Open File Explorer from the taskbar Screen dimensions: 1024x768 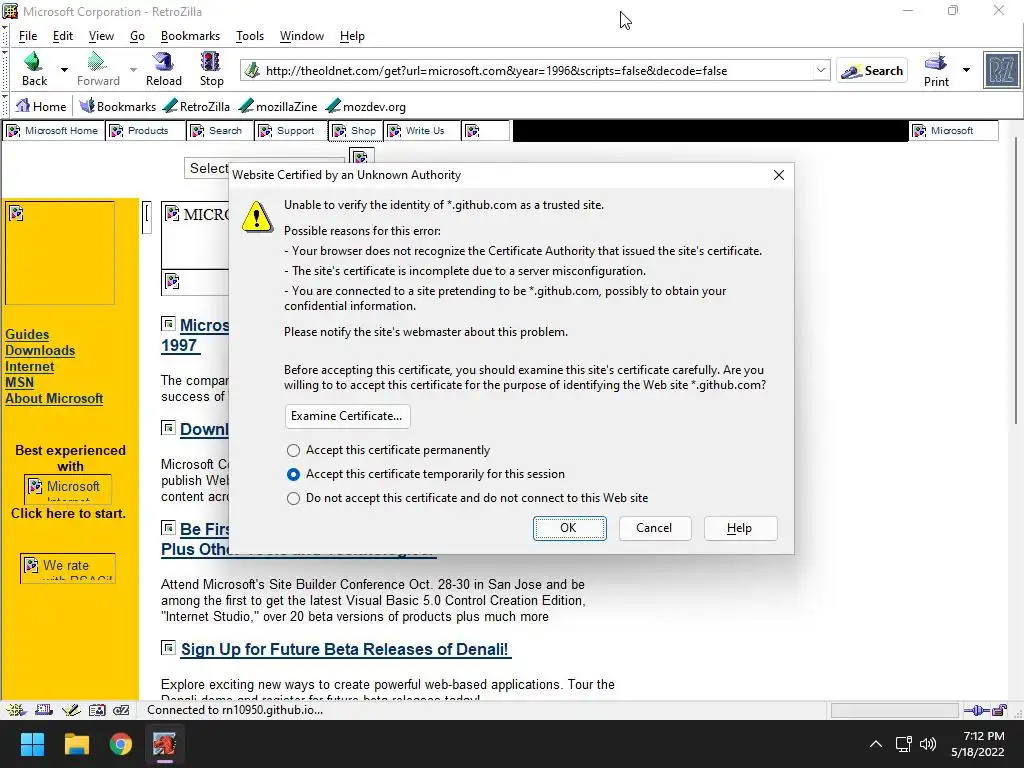tap(76, 744)
